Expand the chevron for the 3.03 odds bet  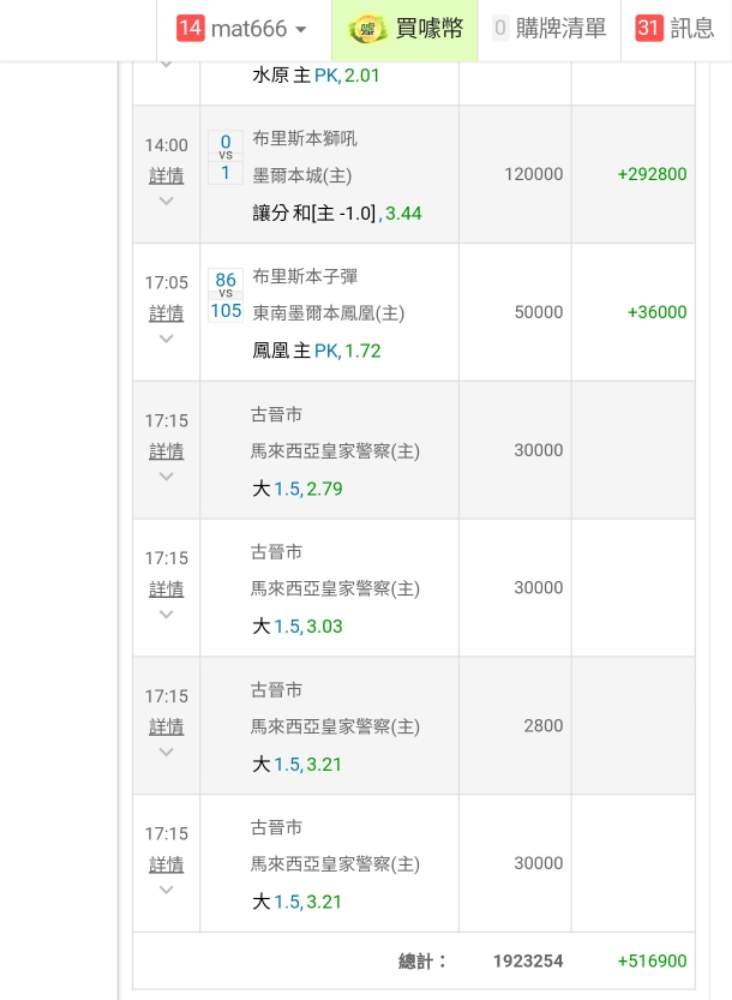(166, 614)
